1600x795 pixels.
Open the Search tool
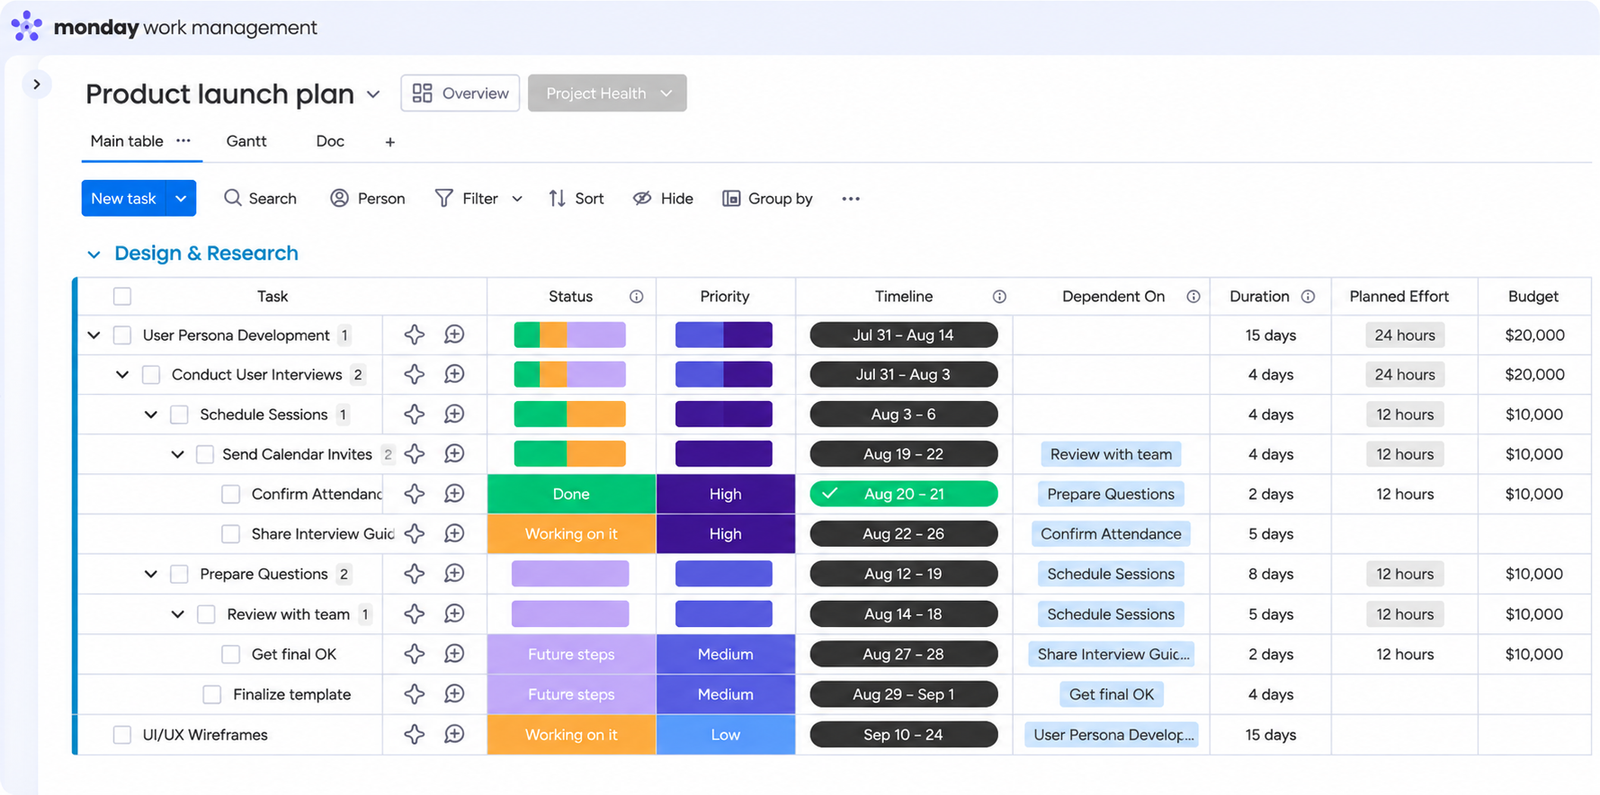(x=260, y=198)
